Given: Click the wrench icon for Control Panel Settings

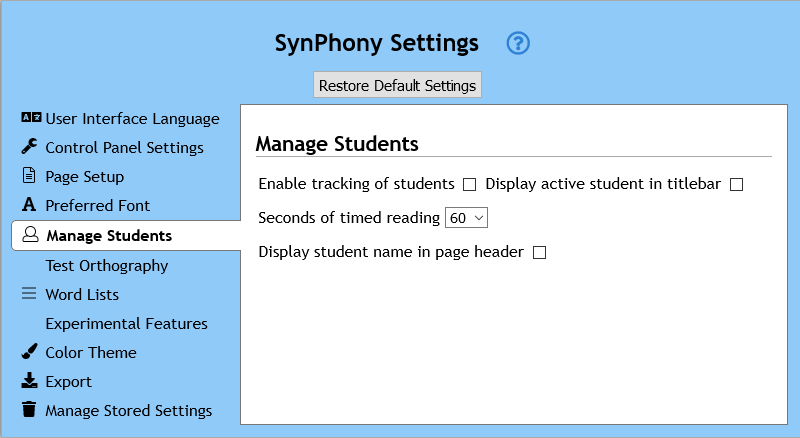Looking at the screenshot, I should 29,147.
